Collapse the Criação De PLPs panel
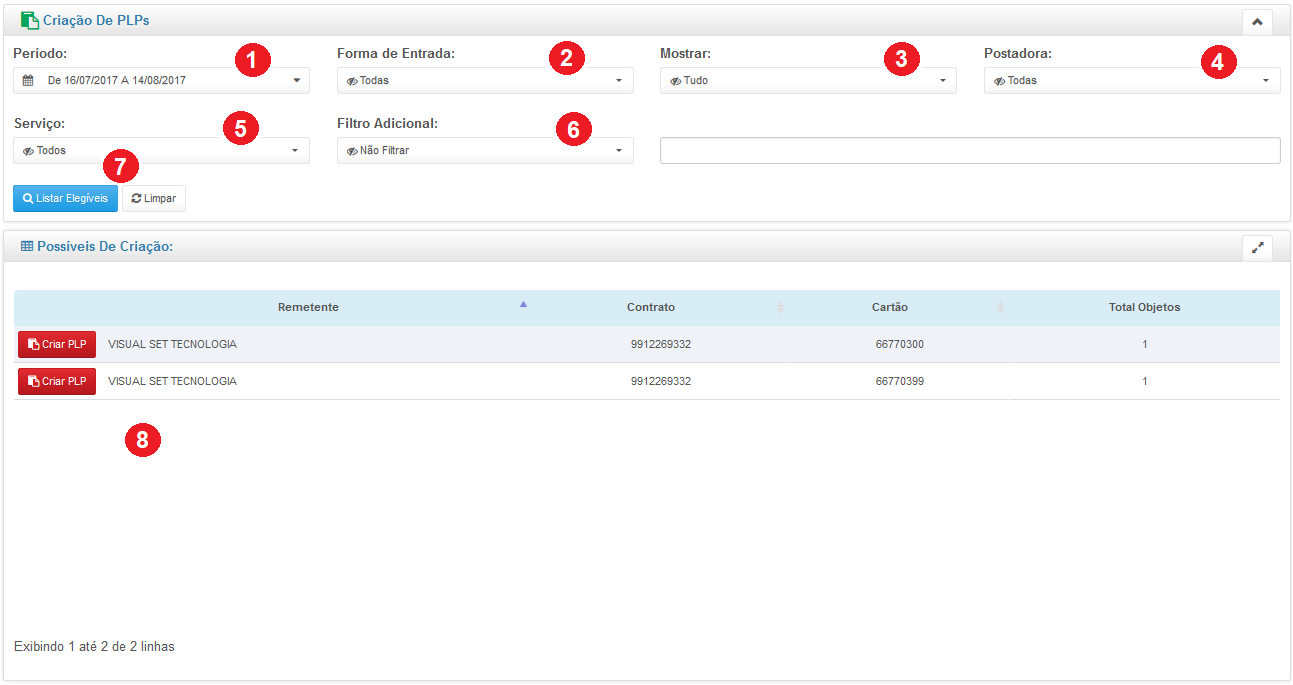The width and height of the screenshot is (1293, 685). pyautogui.click(x=1257, y=21)
